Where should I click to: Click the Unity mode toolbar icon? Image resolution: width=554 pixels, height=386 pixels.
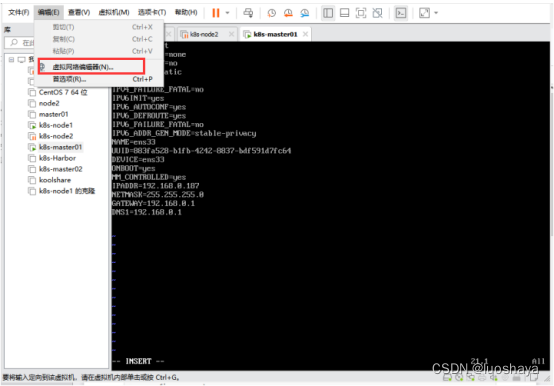coord(377,13)
